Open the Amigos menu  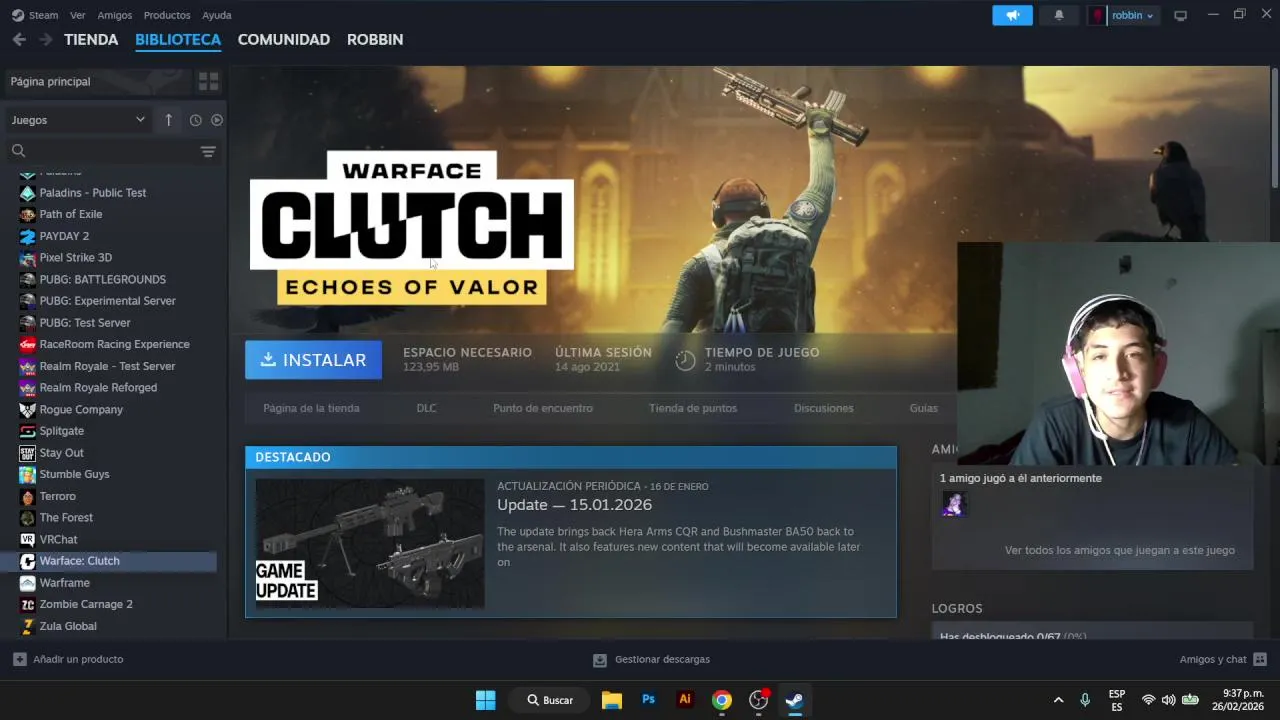[x=114, y=15]
